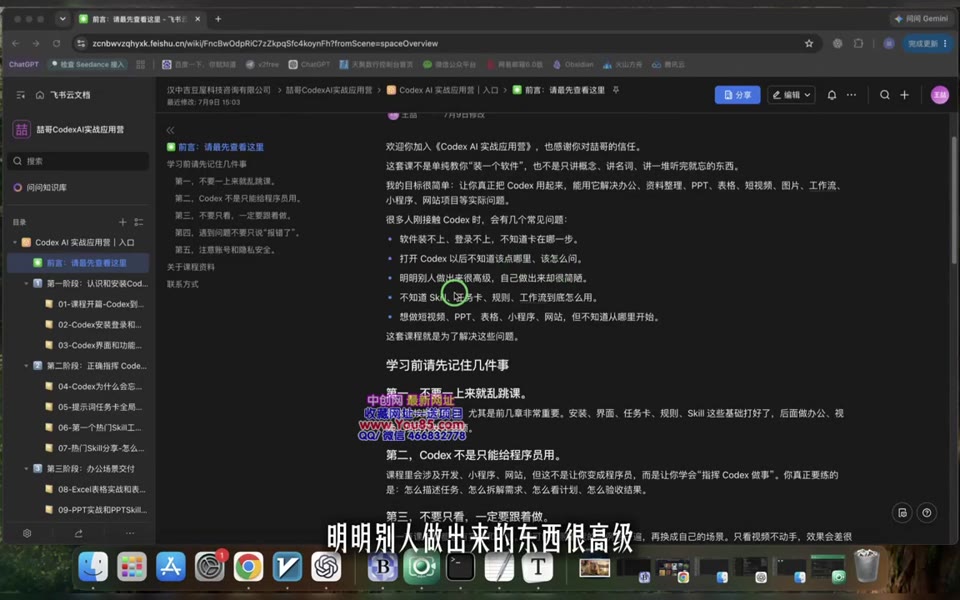The height and width of the screenshot is (600, 960).
Task: Open Terminal from the Dock
Action: coord(460,566)
